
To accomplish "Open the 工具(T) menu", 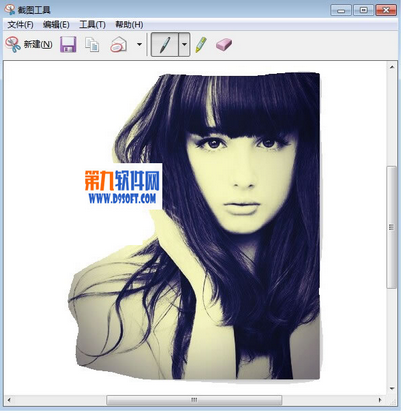I will pos(92,25).
